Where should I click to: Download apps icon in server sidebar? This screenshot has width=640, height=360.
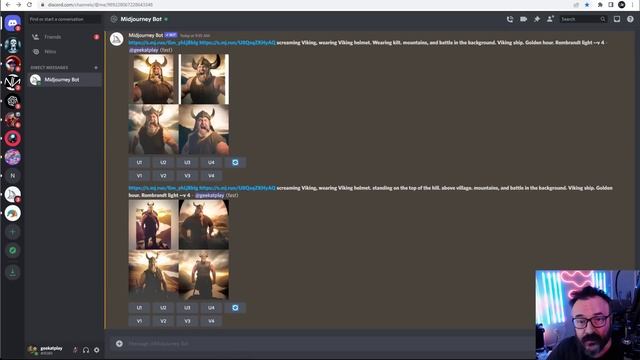[13, 272]
